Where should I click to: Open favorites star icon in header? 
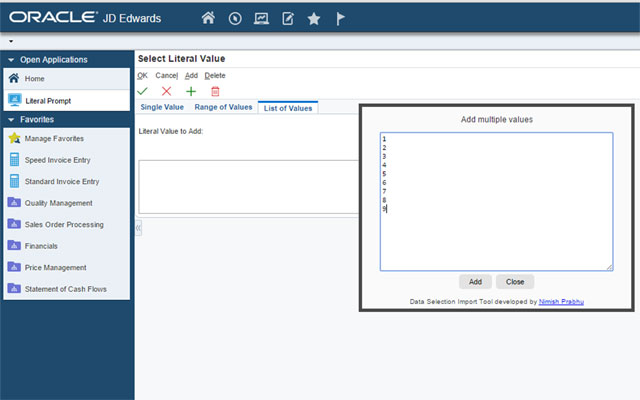coord(313,18)
